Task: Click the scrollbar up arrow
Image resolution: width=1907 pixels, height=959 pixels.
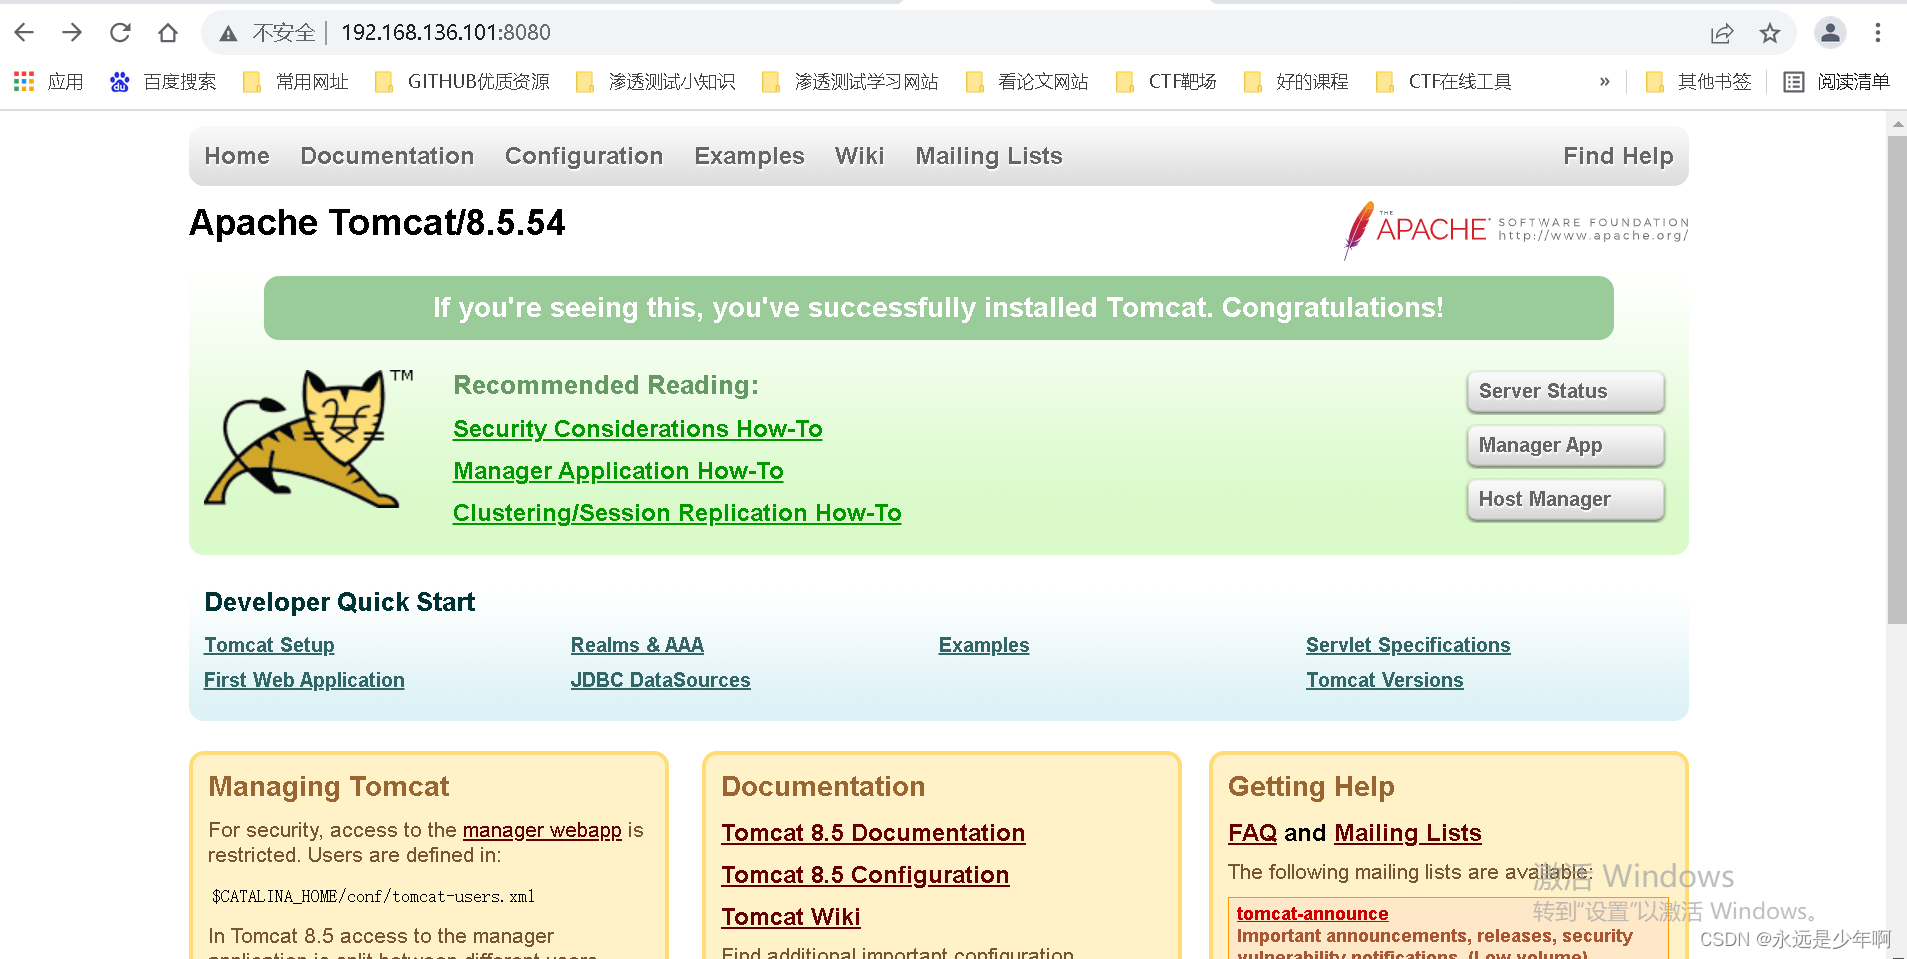Action: [1897, 124]
